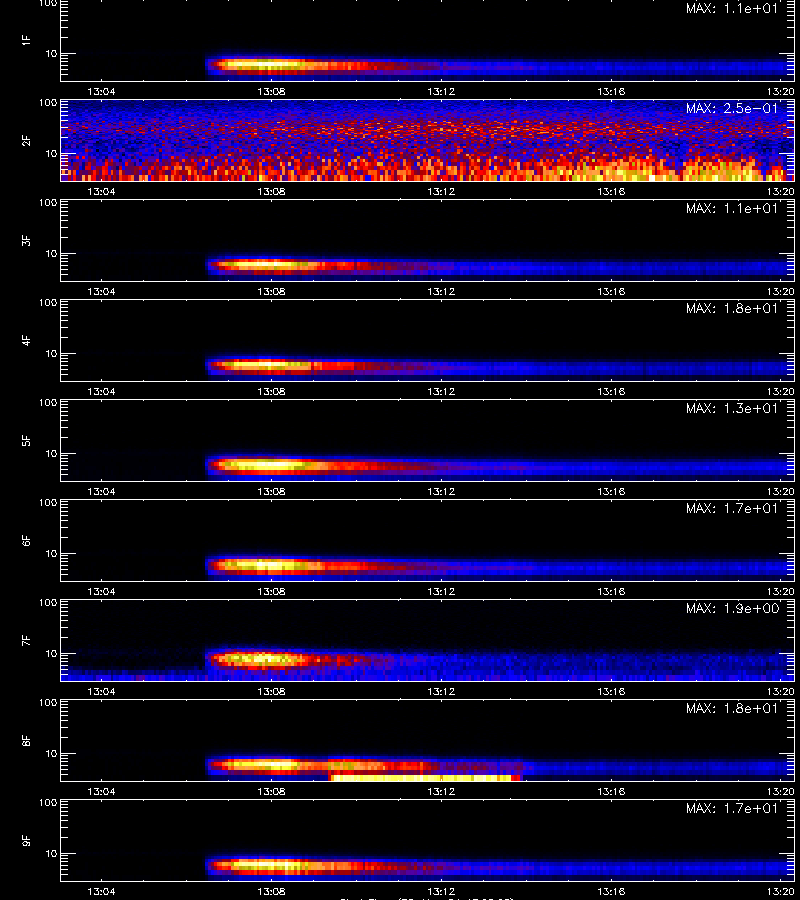Screen dimensions: 800x900
Task: Click the 5F axis label
Action: 26,440
